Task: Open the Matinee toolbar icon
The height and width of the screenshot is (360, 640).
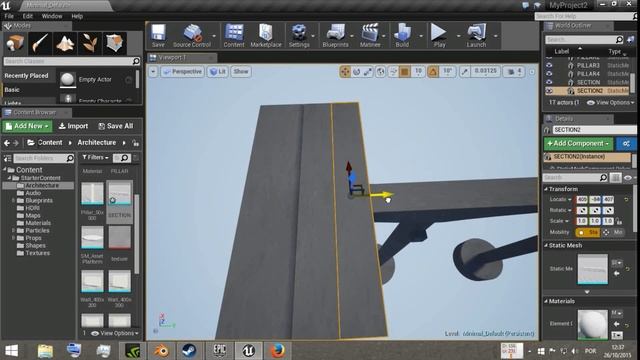Action: pos(370,36)
